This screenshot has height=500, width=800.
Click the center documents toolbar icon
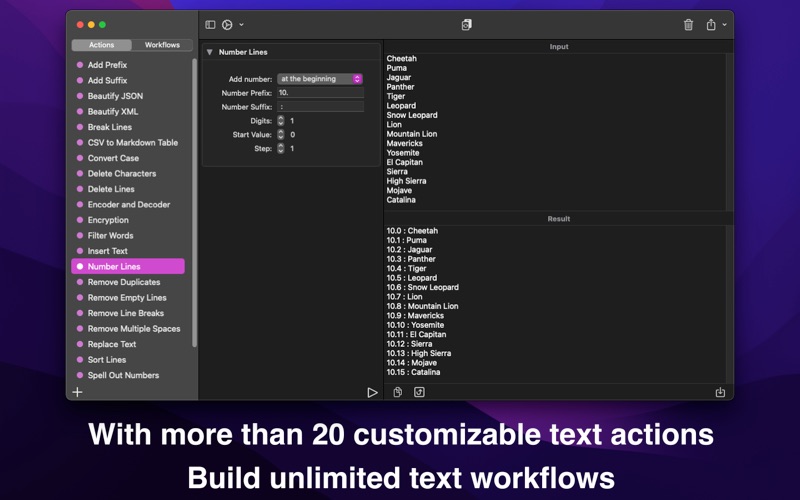coord(466,24)
